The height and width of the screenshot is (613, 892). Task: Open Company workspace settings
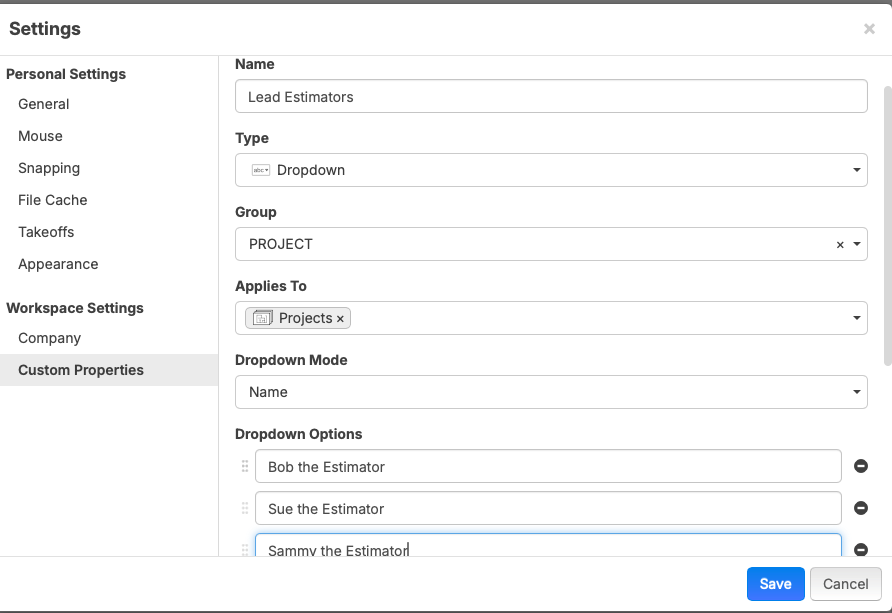pos(50,338)
